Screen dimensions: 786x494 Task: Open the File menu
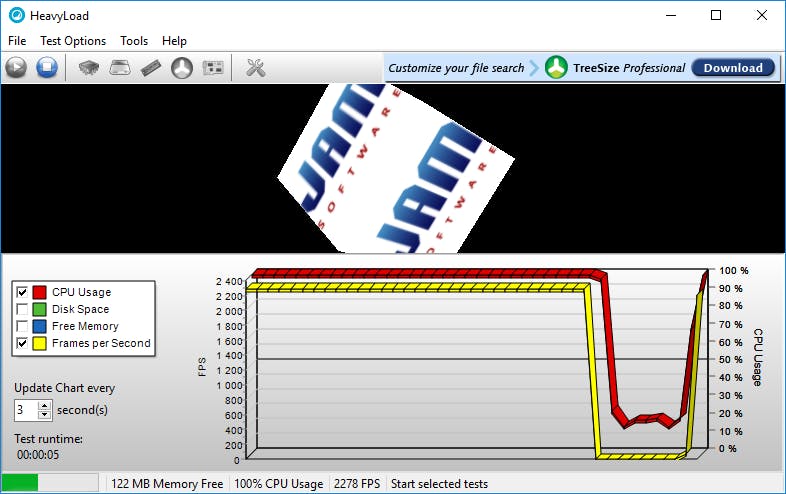17,41
